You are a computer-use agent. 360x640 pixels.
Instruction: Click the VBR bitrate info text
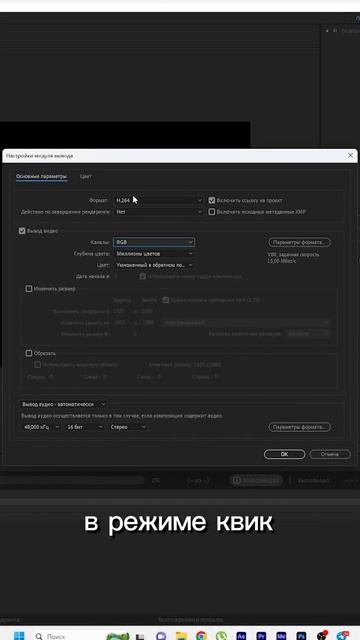tap(293, 258)
